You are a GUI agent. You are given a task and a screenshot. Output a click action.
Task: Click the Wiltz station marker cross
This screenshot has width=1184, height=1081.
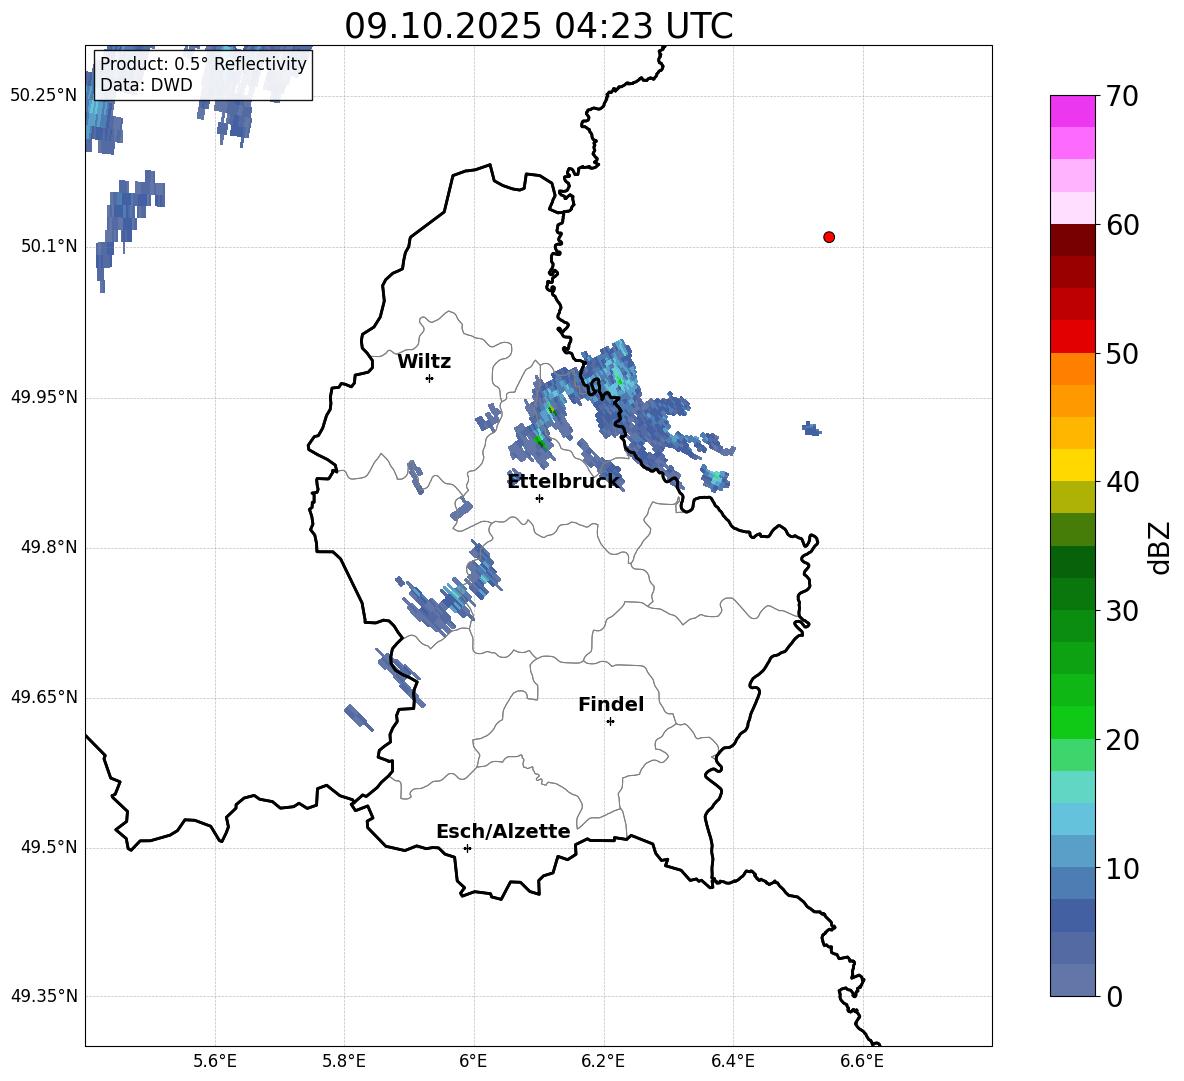pos(430,378)
